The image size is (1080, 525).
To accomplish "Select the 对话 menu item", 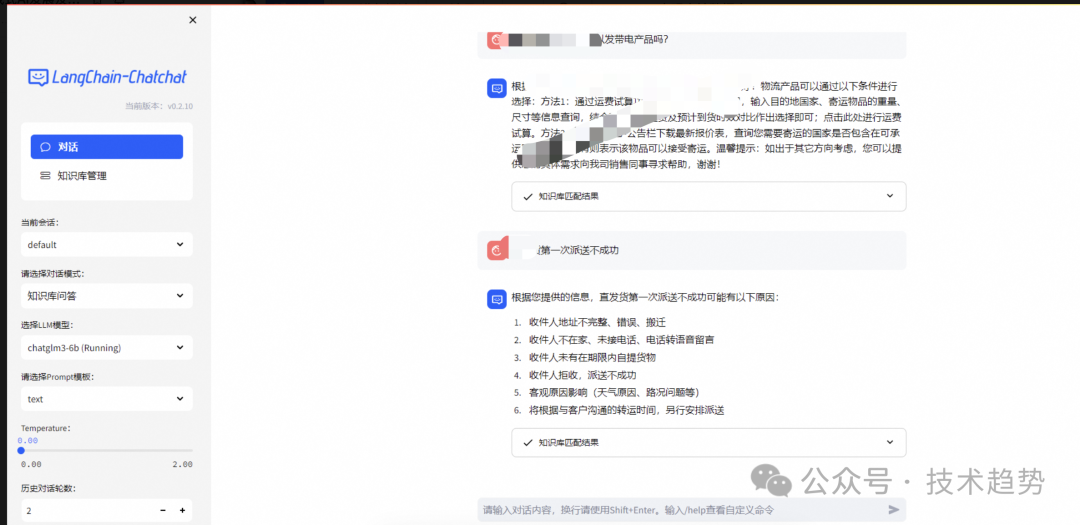I will [x=107, y=147].
